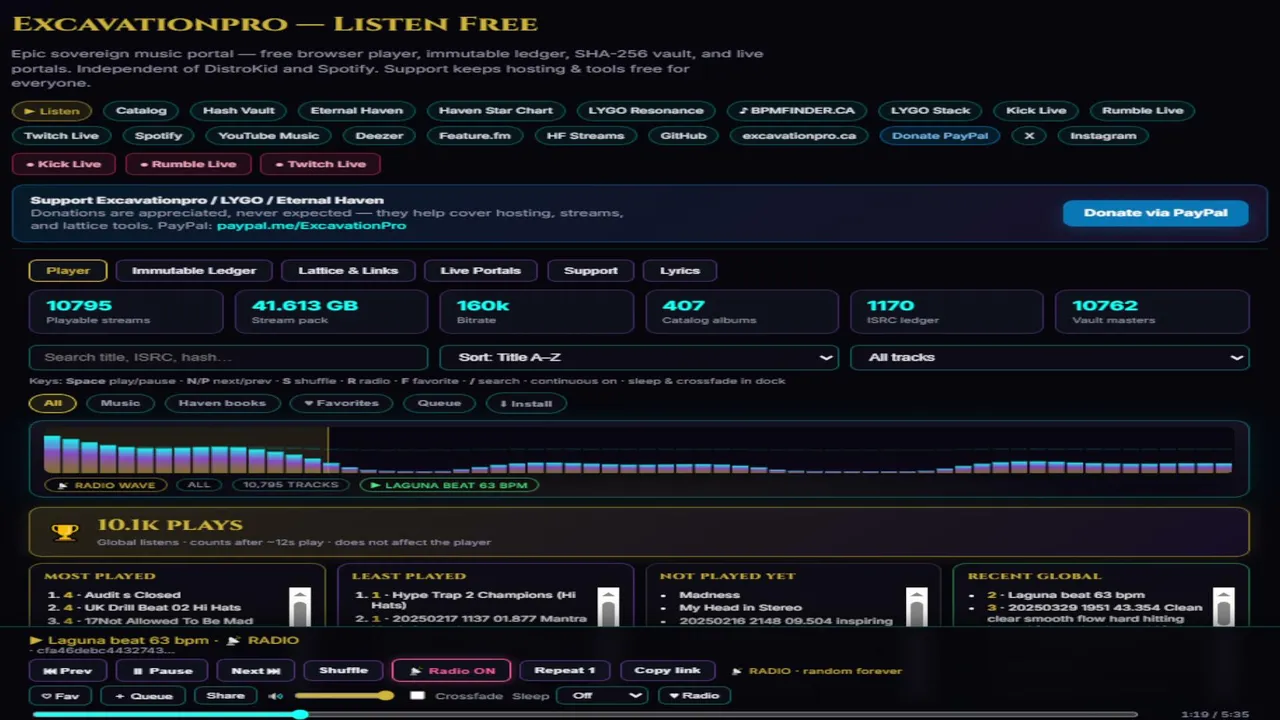Click the Not Played Yet list scrollbar
The image size is (1280, 720).
[x=916, y=607]
